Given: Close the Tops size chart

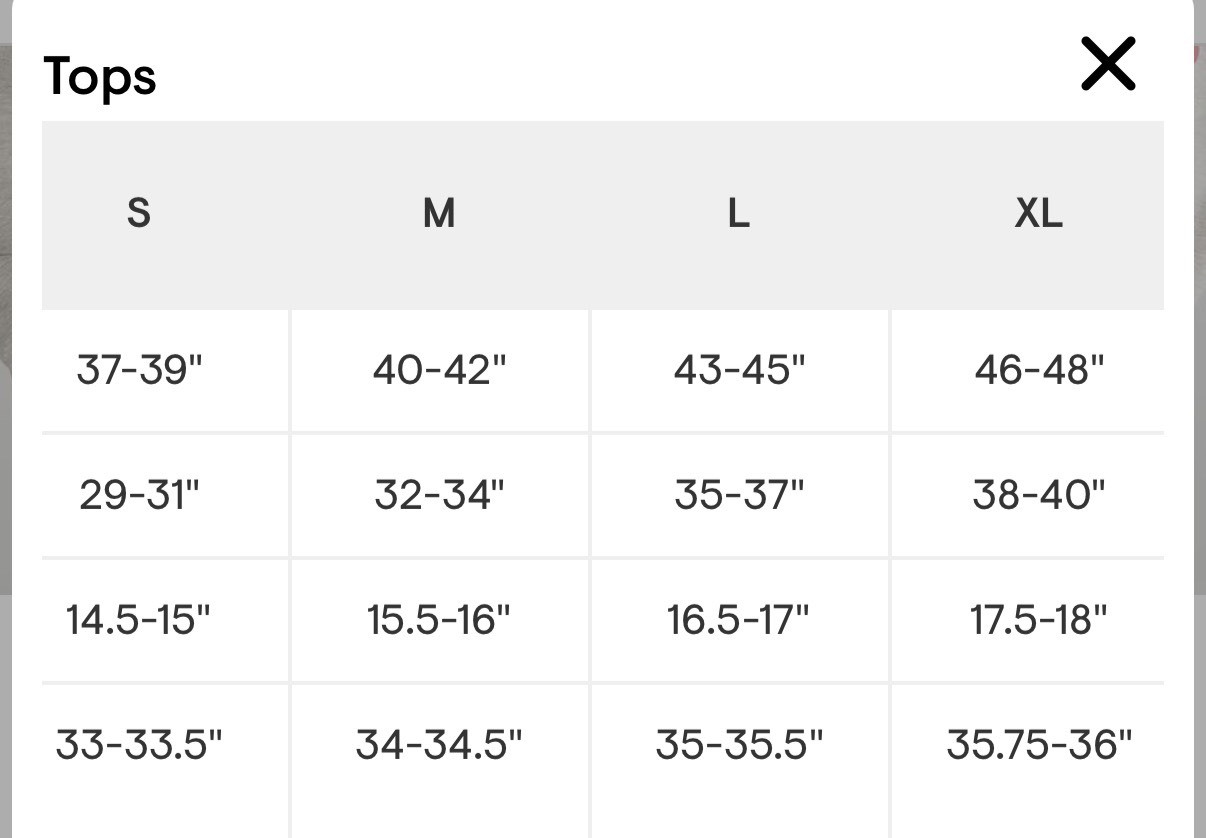Looking at the screenshot, I should click(1108, 65).
